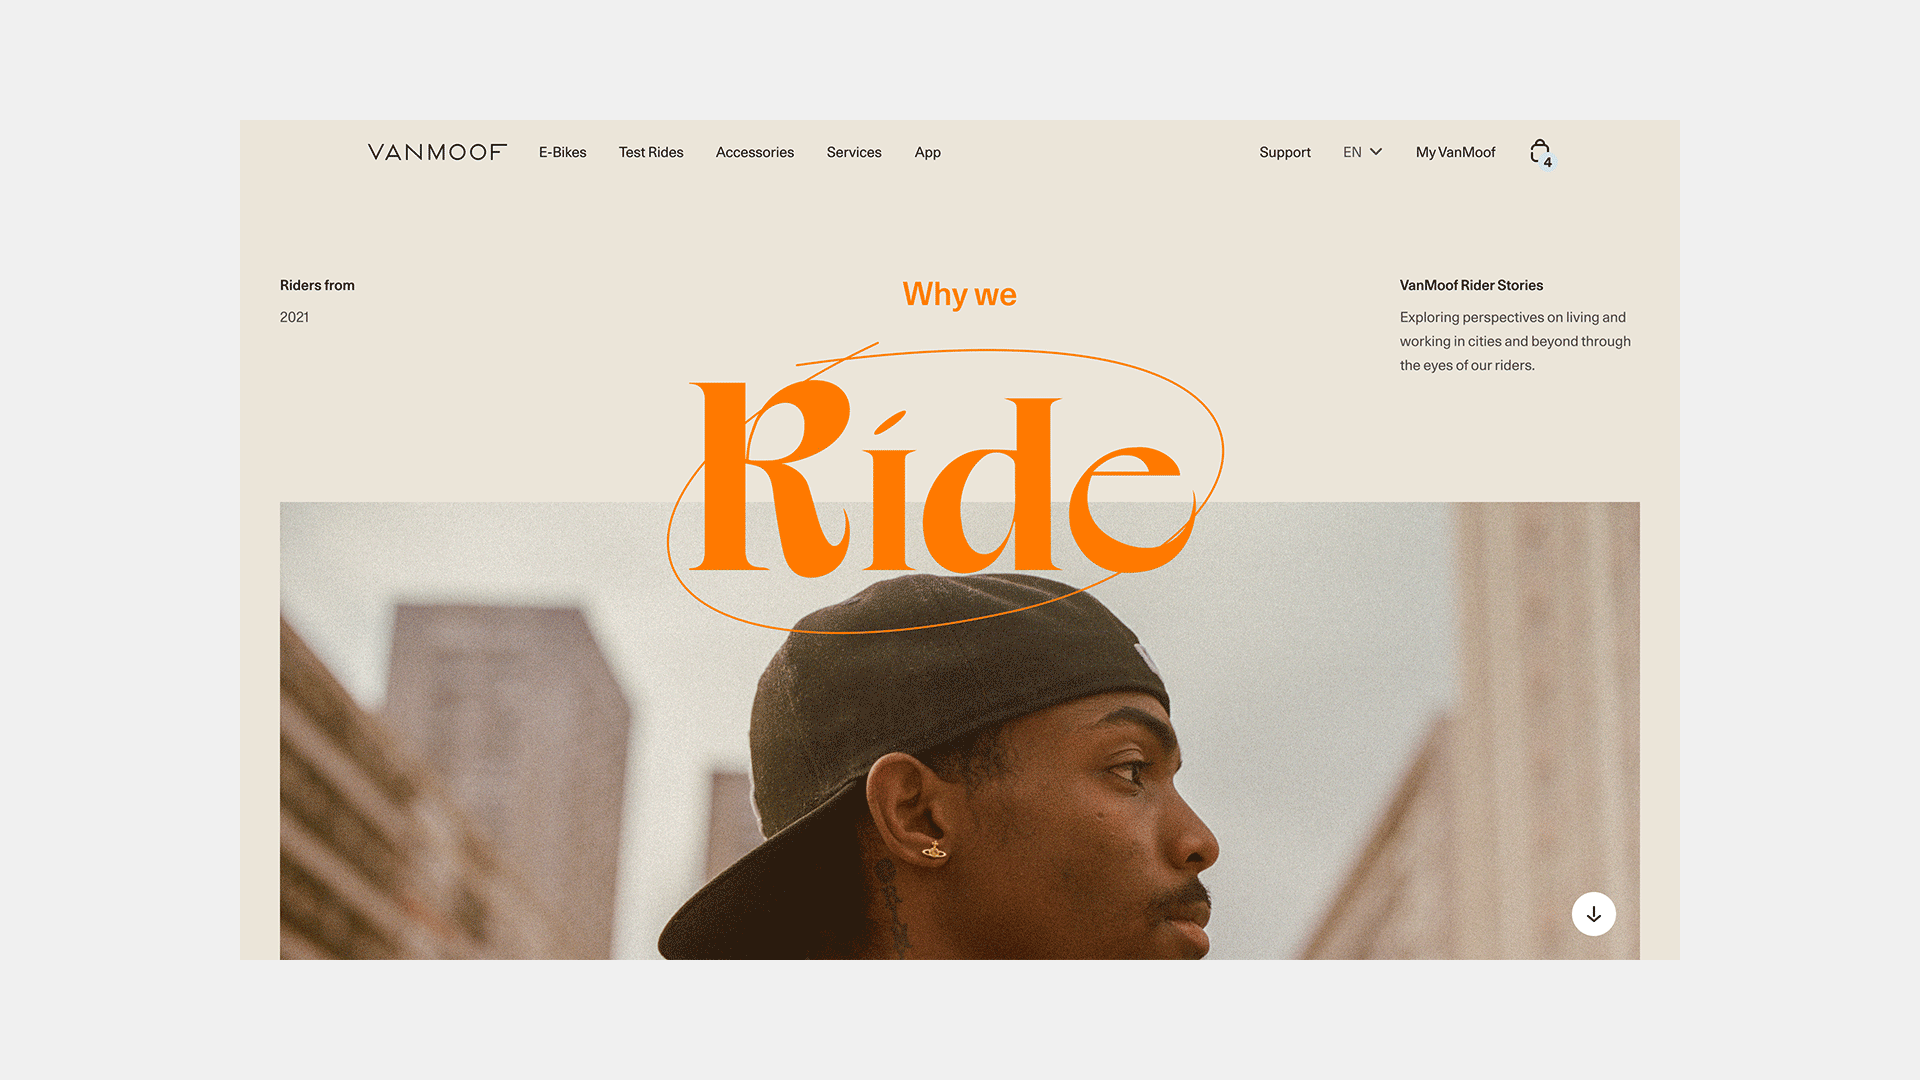The width and height of the screenshot is (1920, 1080).
Task: Open the EN language selector
Action: 1362,152
